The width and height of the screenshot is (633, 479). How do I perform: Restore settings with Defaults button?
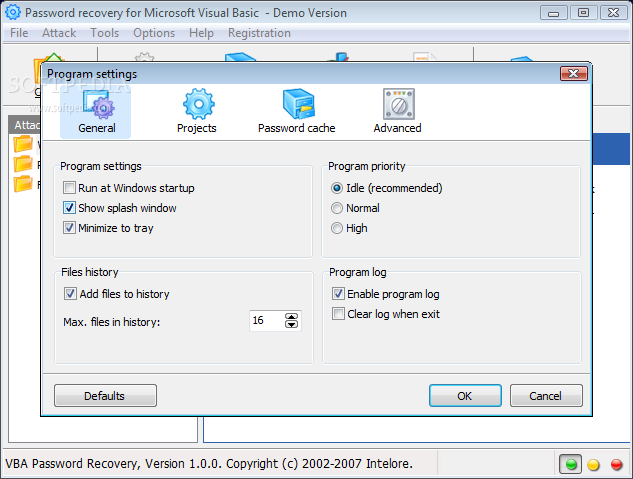(x=105, y=395)
